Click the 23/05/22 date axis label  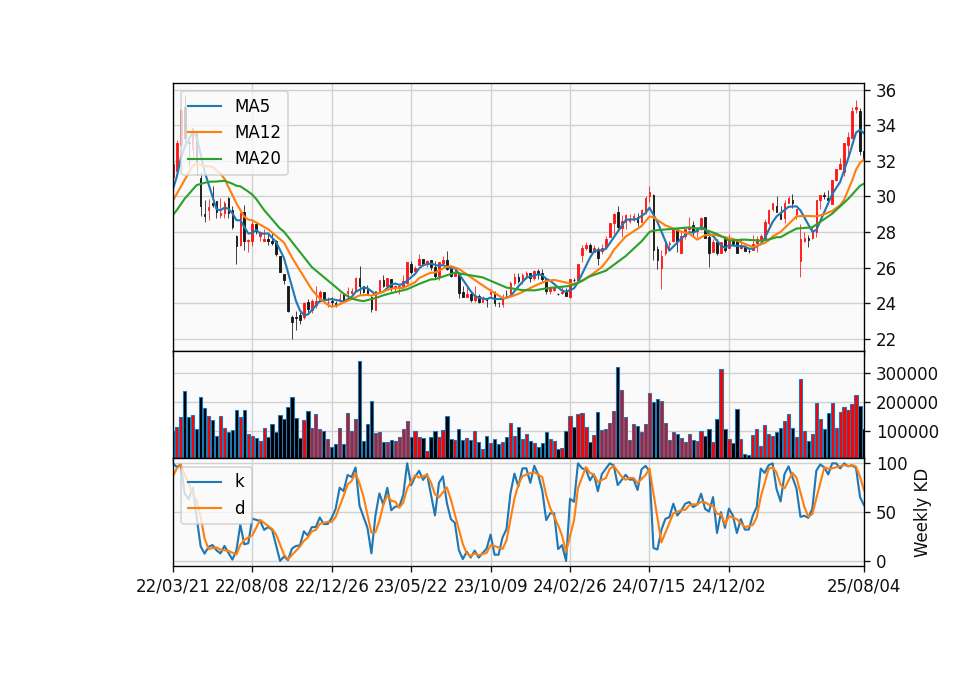pos(411,587)
